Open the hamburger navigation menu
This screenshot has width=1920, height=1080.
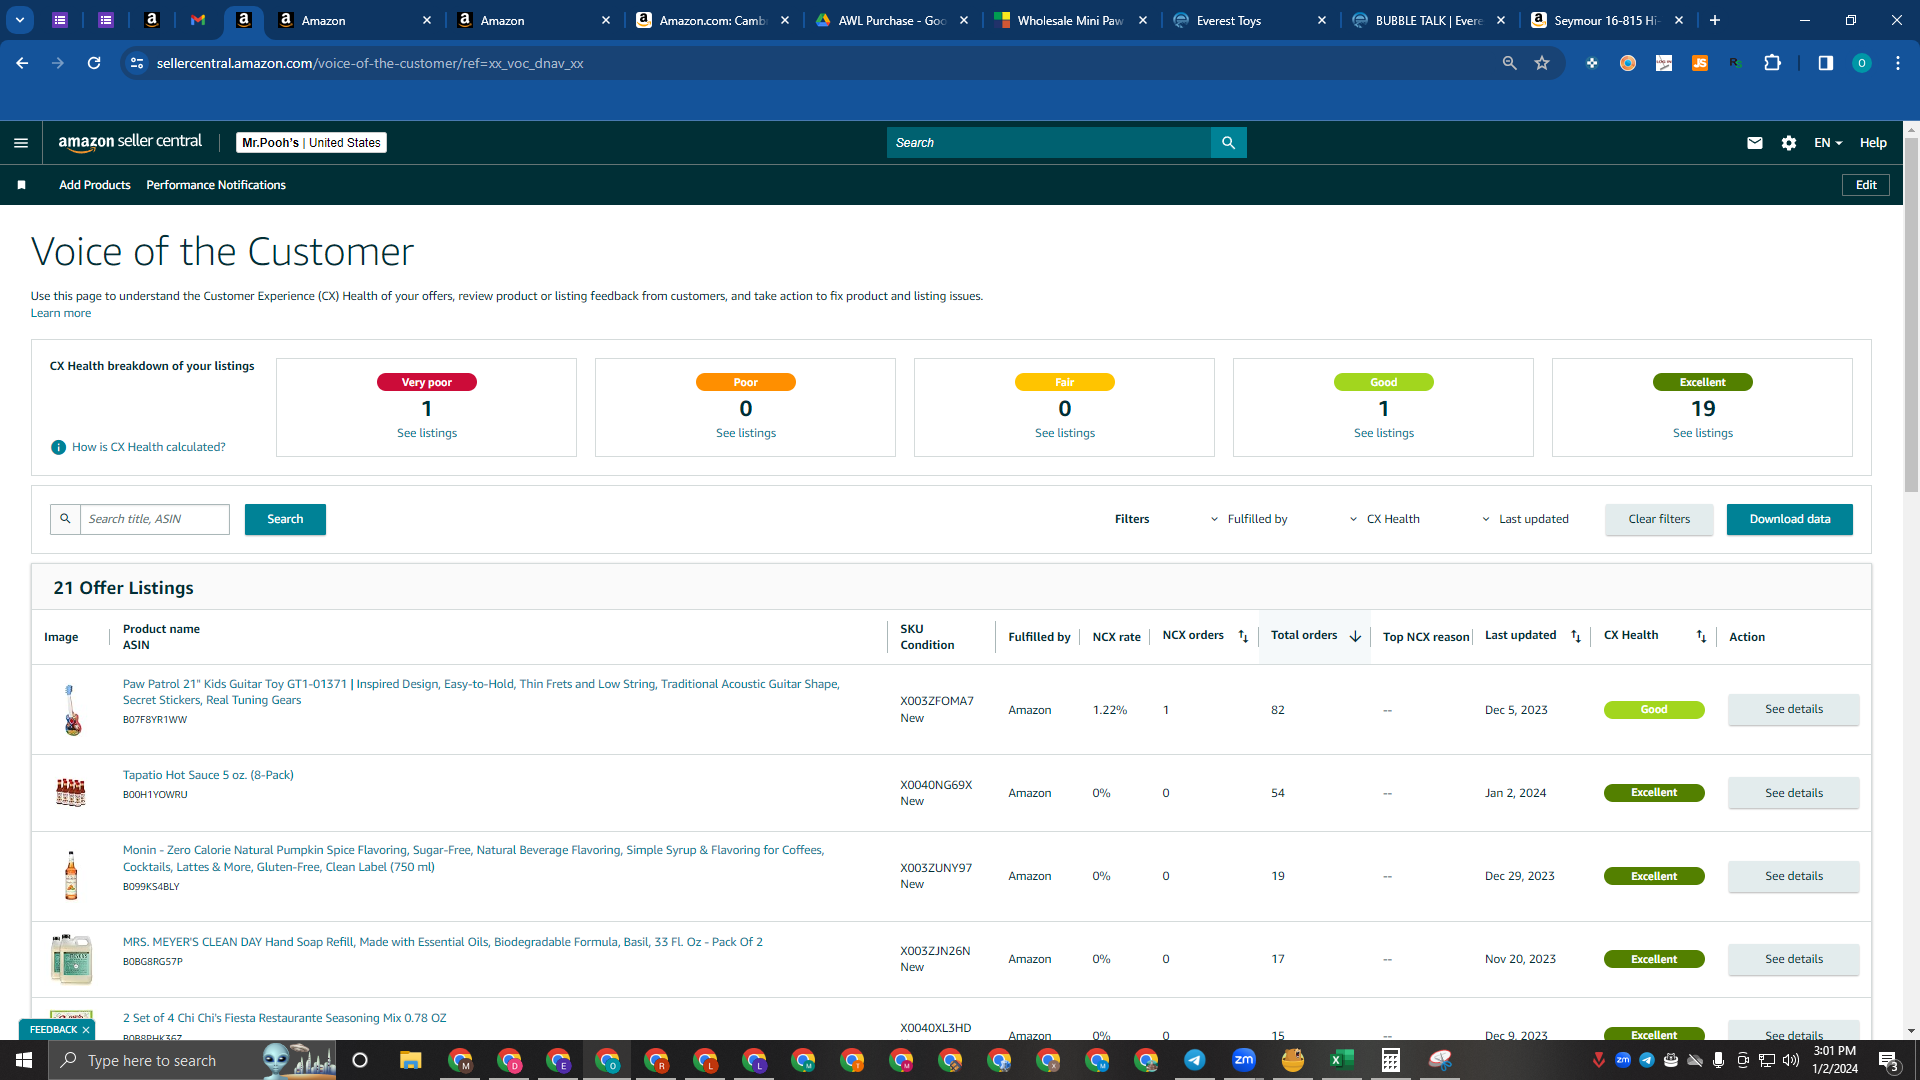[x=21, y=143]
